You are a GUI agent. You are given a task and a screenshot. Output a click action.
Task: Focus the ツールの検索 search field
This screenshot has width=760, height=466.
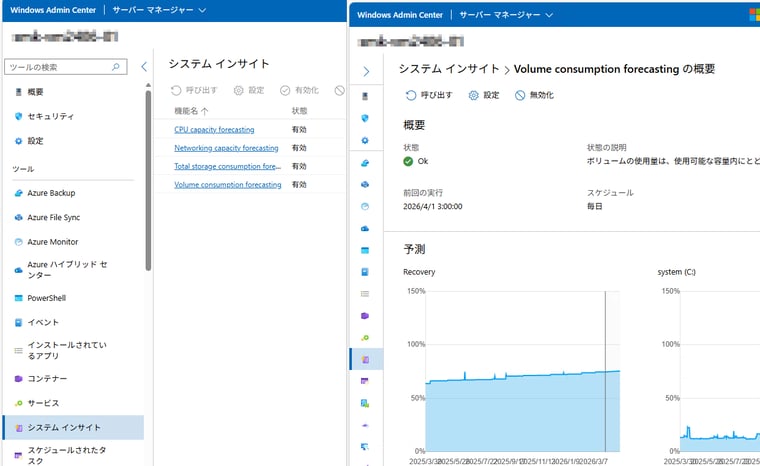(66, 67)
